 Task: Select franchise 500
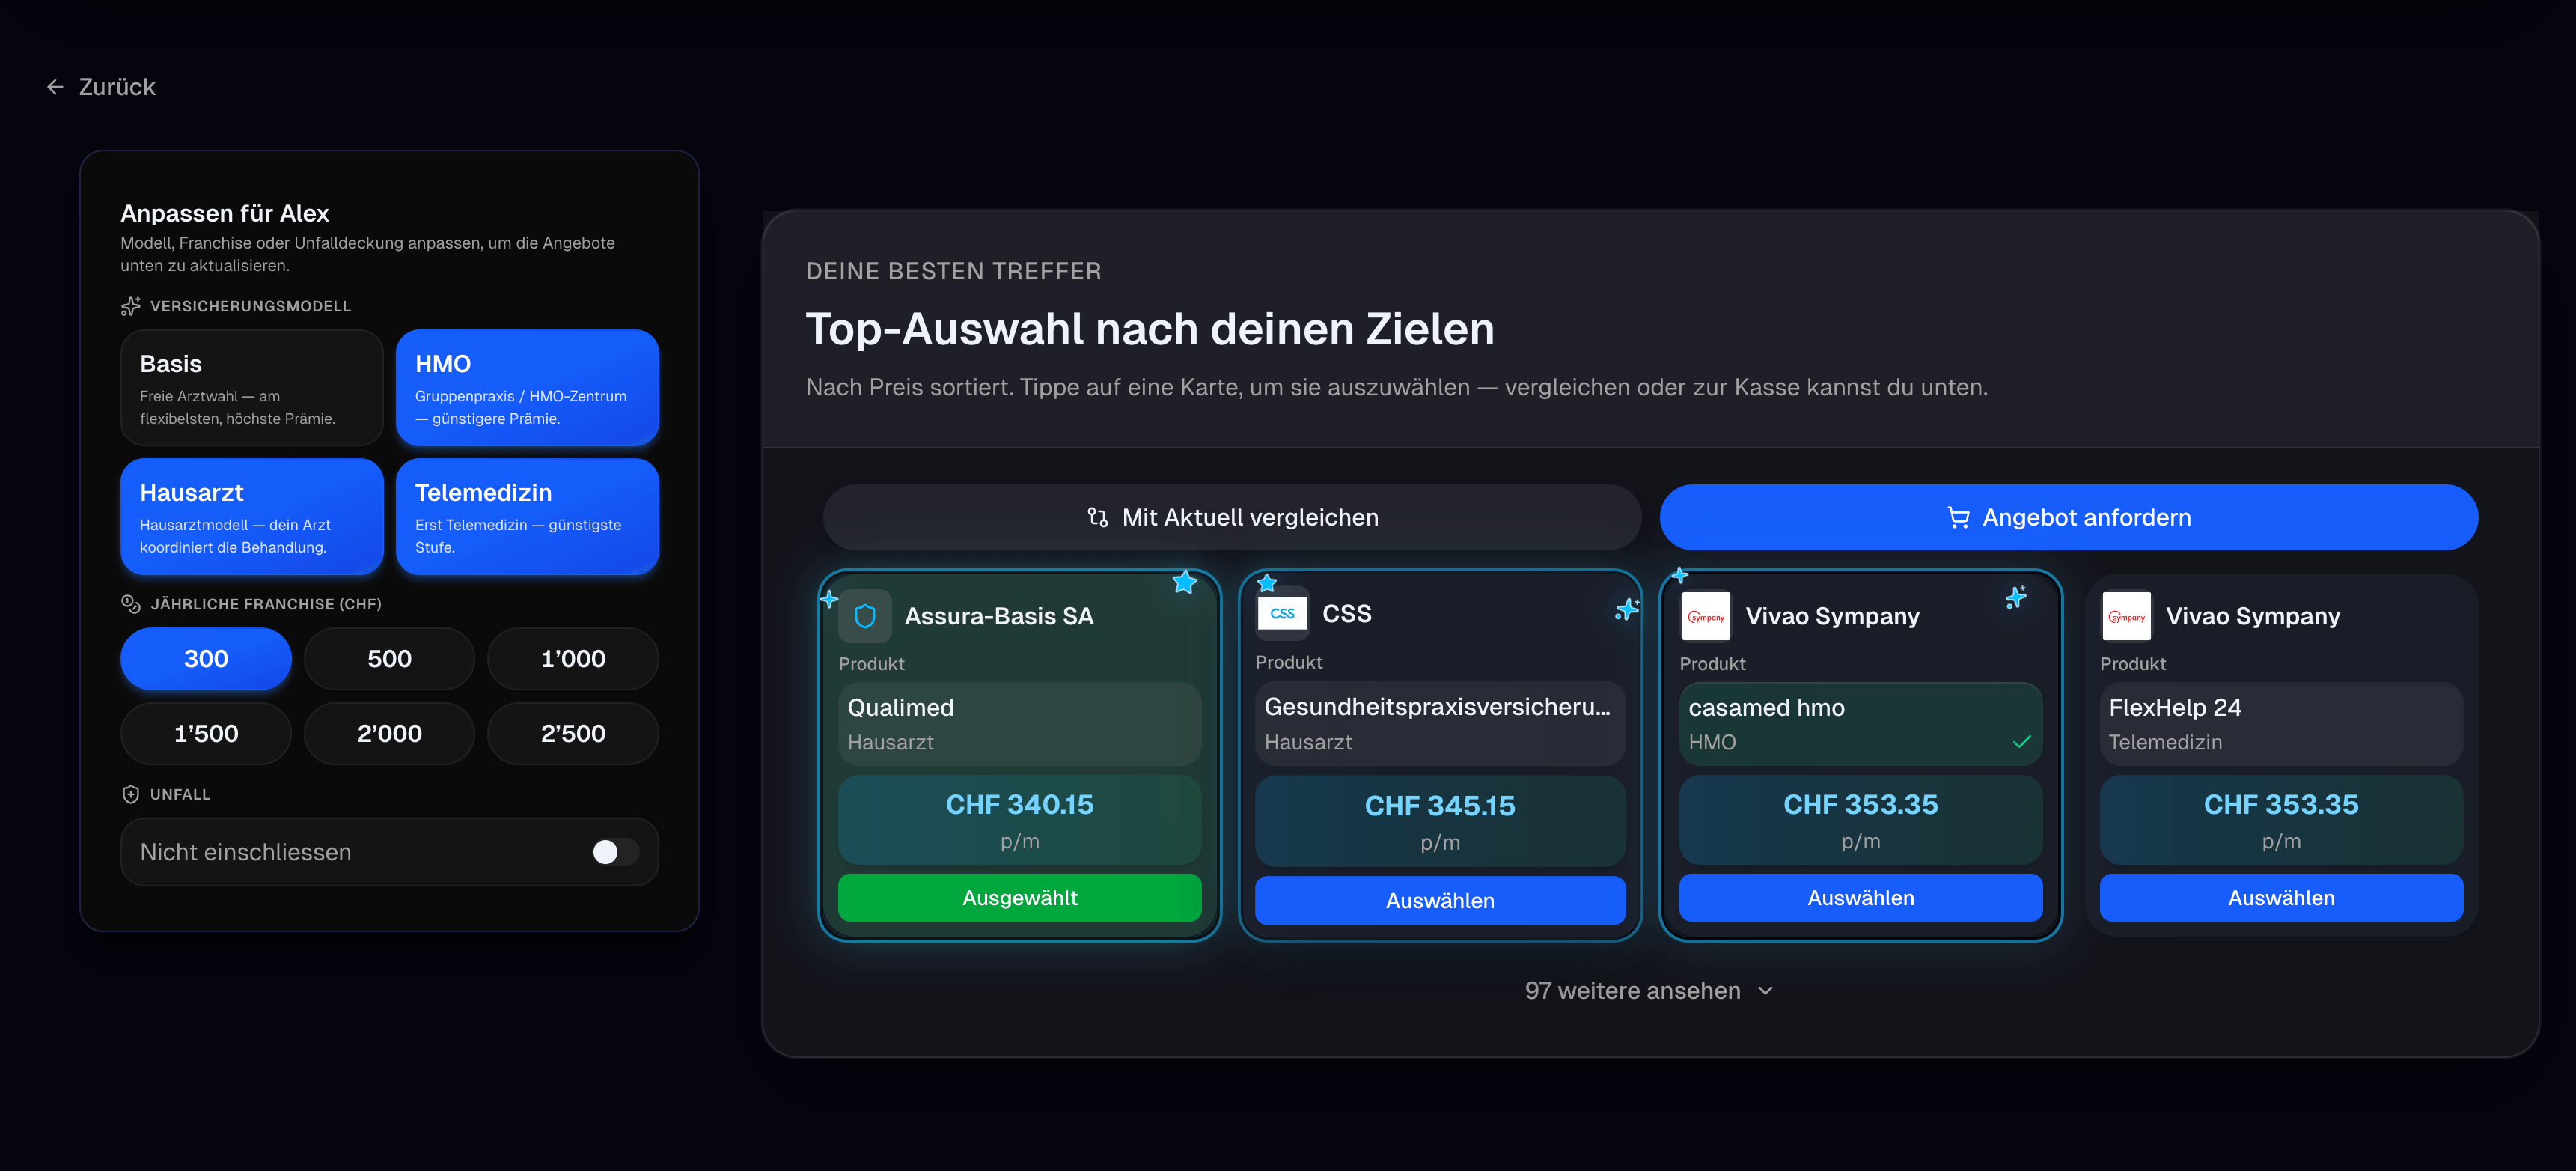pos(389,659)
